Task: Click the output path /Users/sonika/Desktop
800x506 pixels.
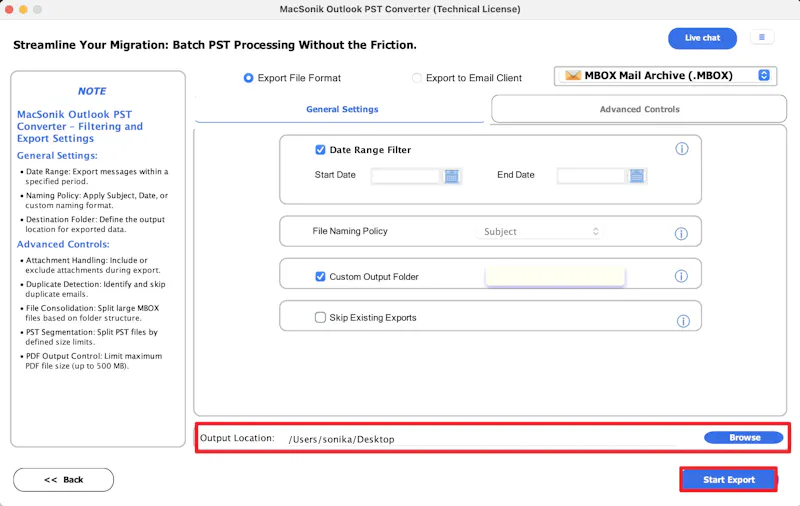Action: [341, 439]
